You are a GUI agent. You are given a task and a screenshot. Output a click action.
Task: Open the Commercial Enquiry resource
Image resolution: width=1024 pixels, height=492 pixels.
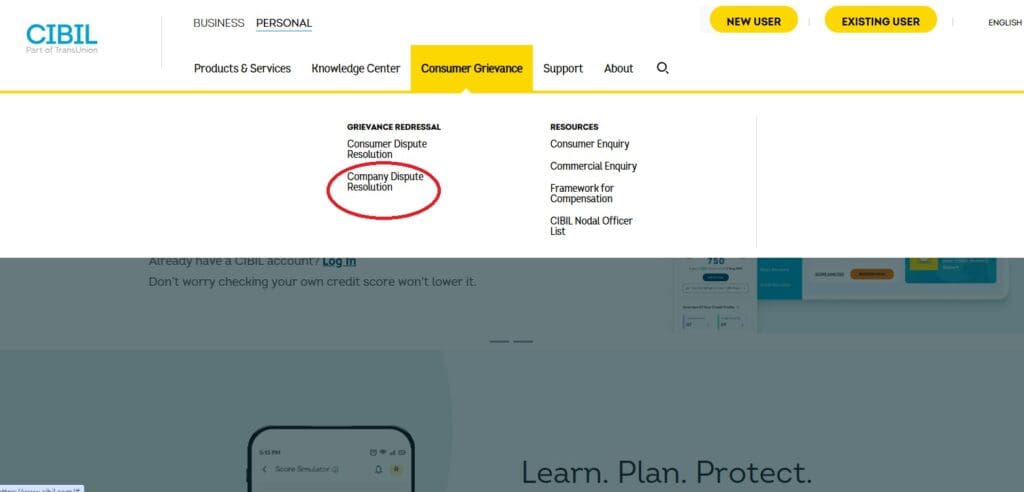pos(594,166)
